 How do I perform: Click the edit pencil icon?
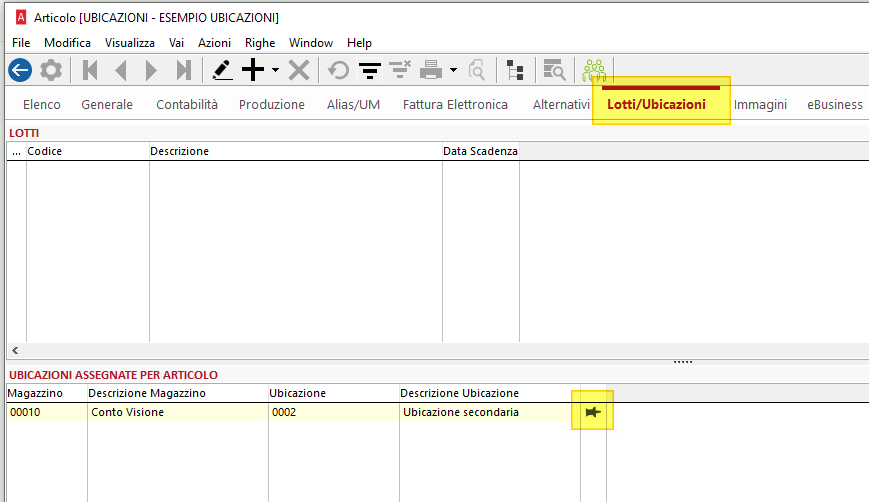click(222, 70)
